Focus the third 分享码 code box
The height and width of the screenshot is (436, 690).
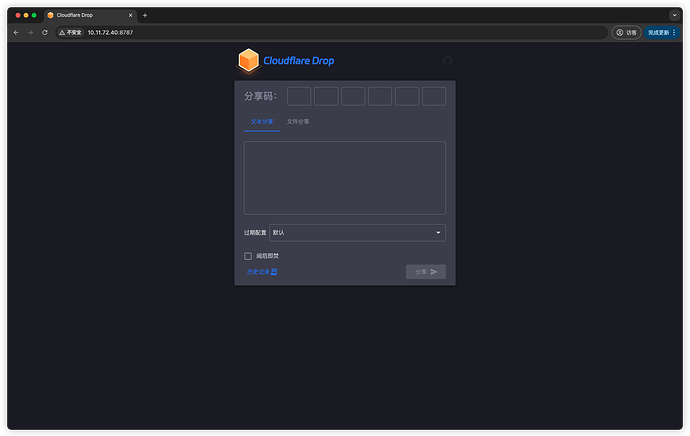point(353,96)
